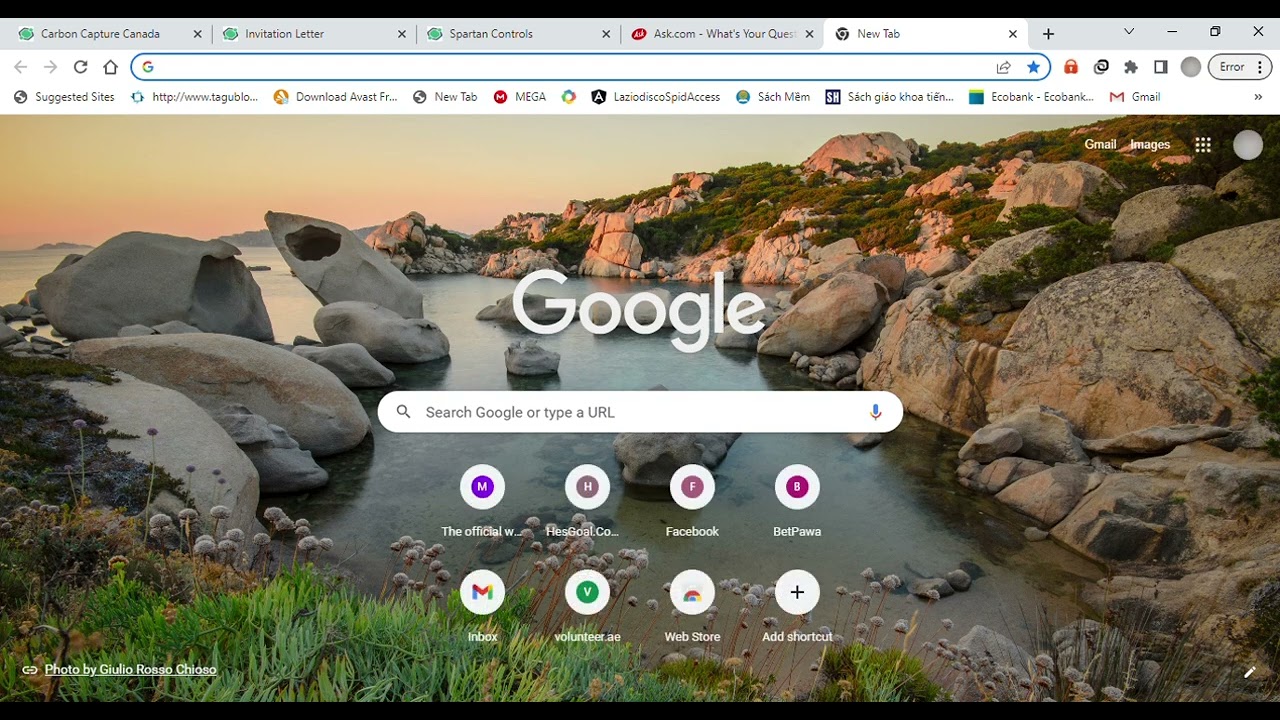Image resolution: width=1280 pixels, height=720 pixels.
Task: Open the Chrome three-dot menu
Action: pyautogui.click(x=1259, y=67)
